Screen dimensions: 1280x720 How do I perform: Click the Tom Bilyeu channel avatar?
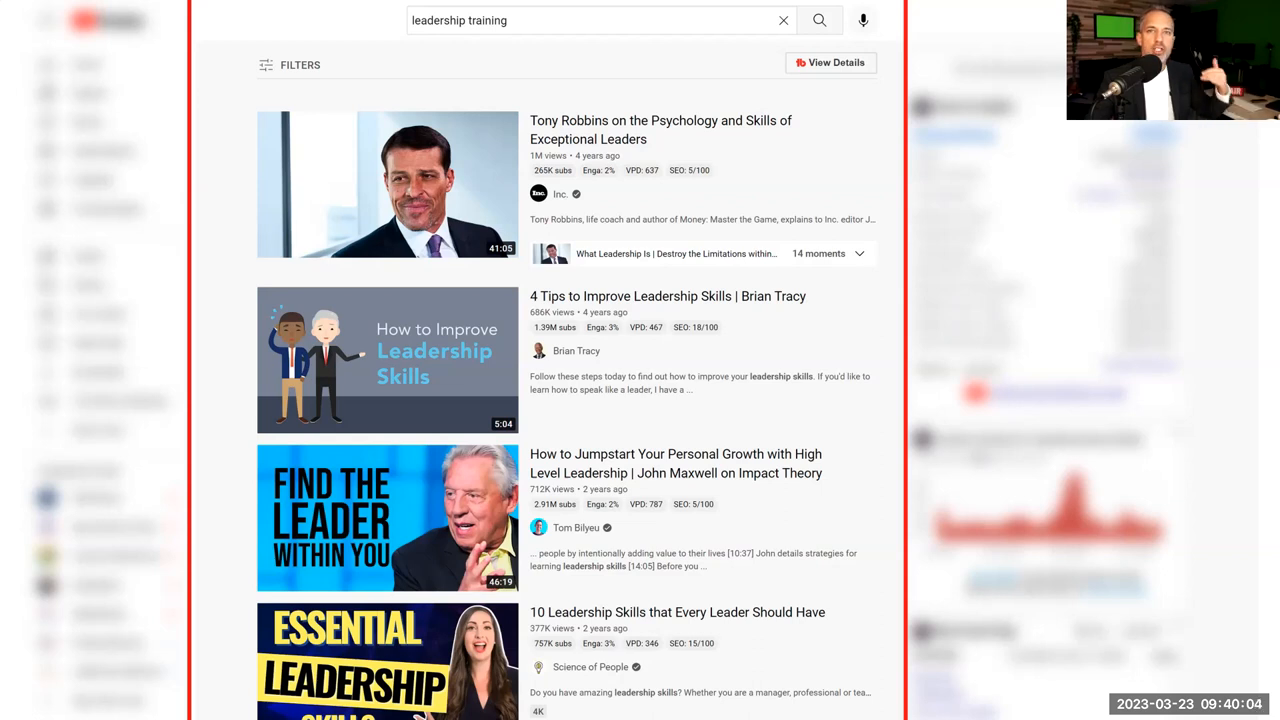(539, 528)
